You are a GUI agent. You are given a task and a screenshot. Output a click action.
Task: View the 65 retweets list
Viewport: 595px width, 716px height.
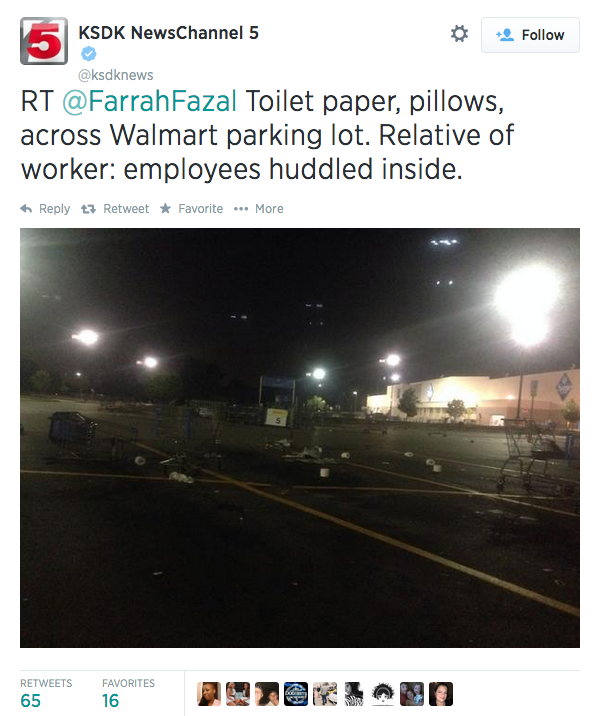[46, 694]
